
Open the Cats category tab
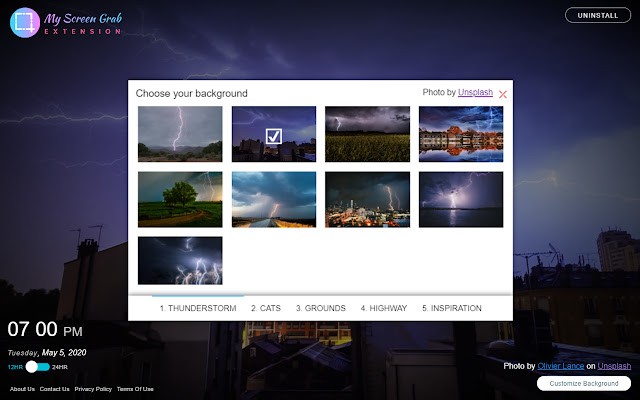(x=266, y=309)
